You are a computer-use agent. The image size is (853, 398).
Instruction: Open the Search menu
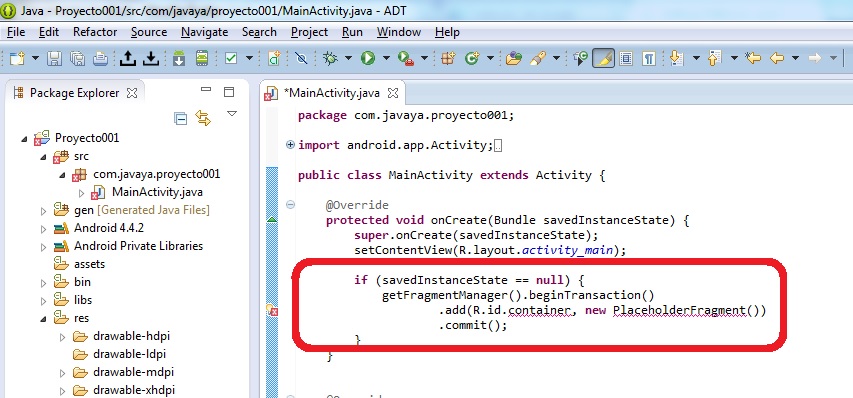pyautogui.click(x=259, y=32)
